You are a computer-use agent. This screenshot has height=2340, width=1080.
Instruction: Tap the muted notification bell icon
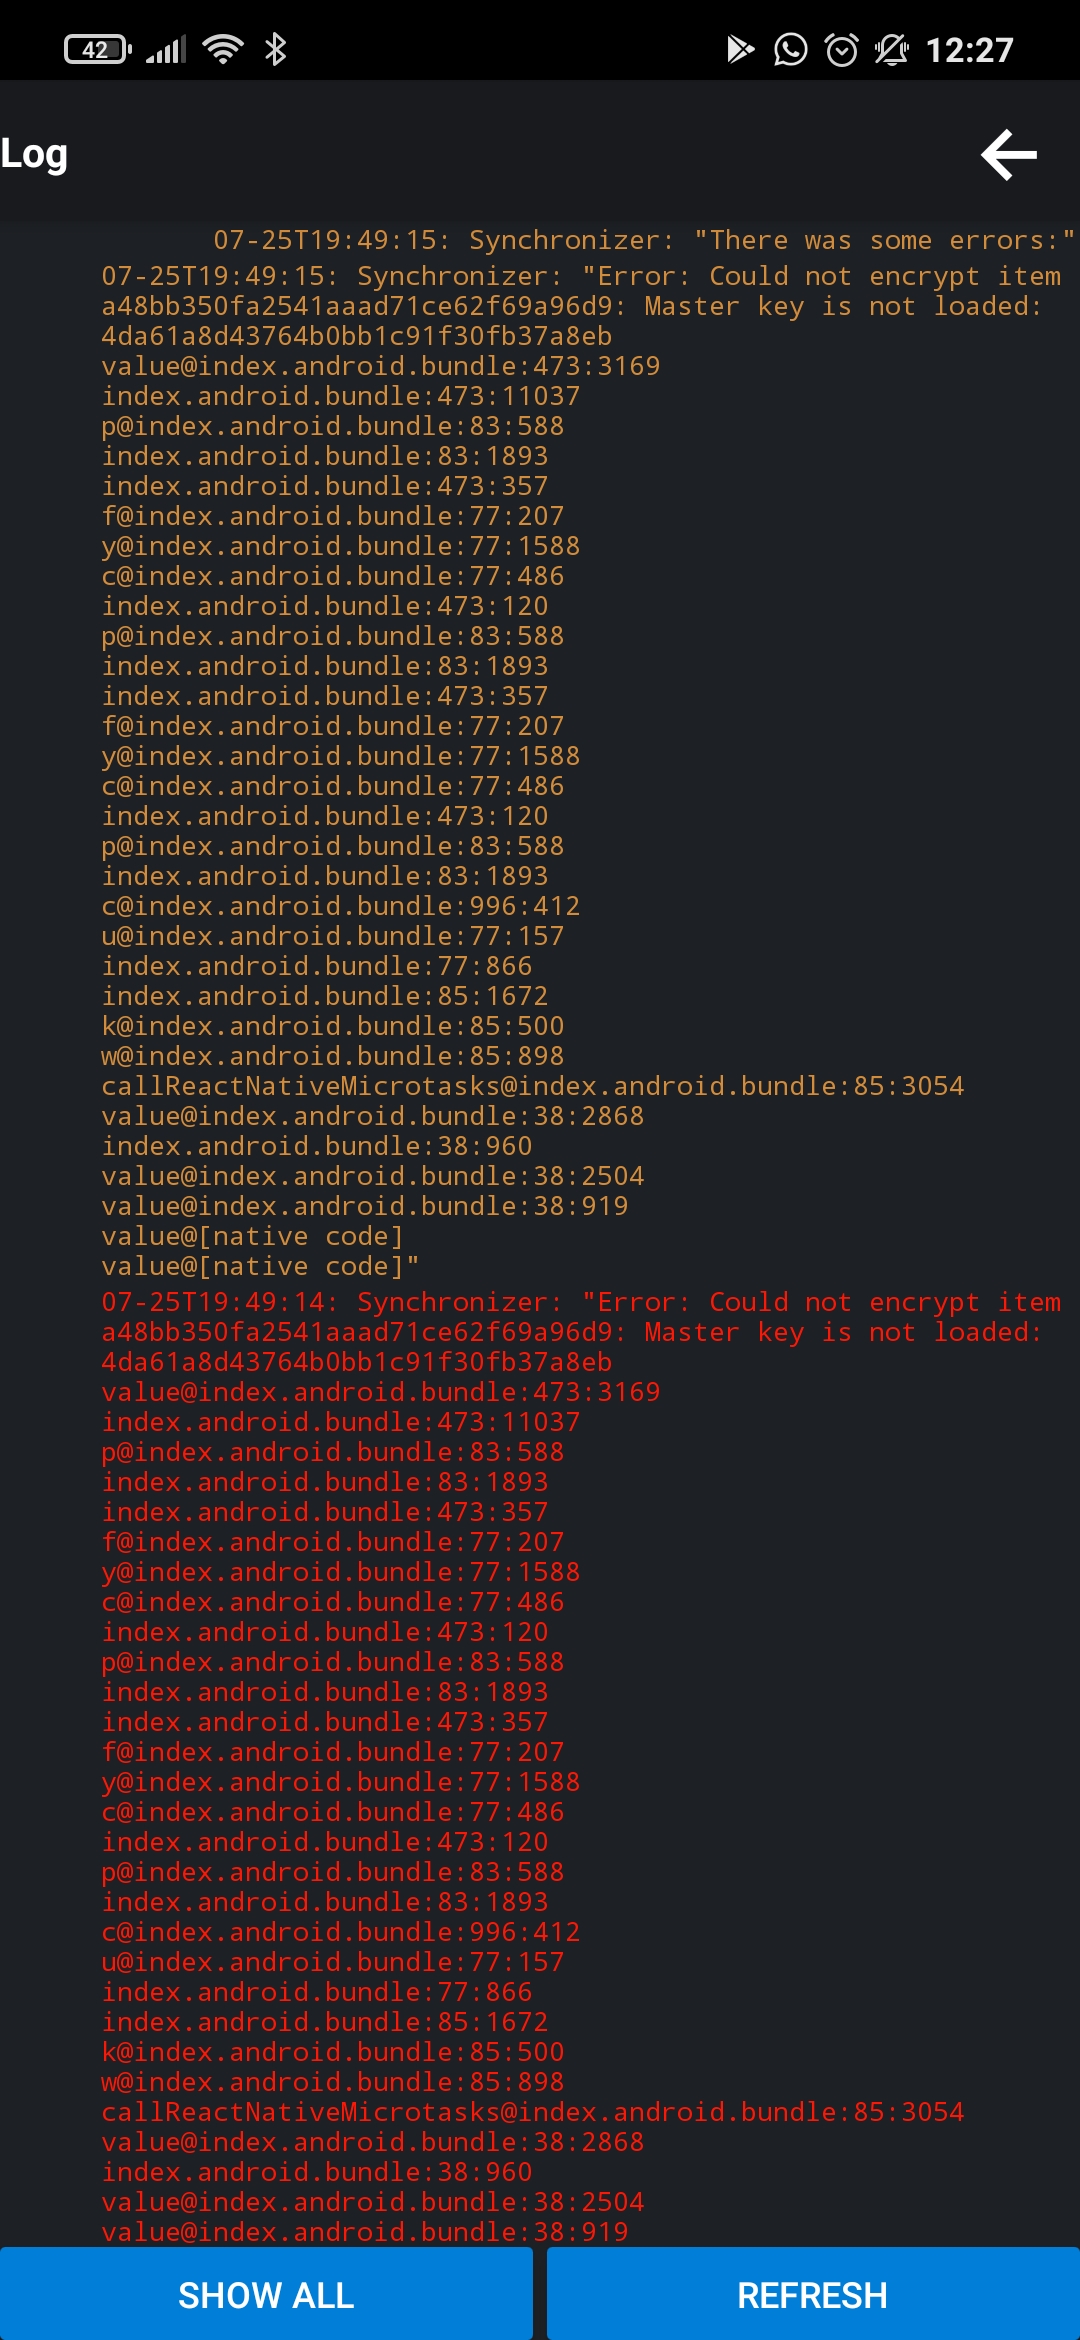point(890,49)
